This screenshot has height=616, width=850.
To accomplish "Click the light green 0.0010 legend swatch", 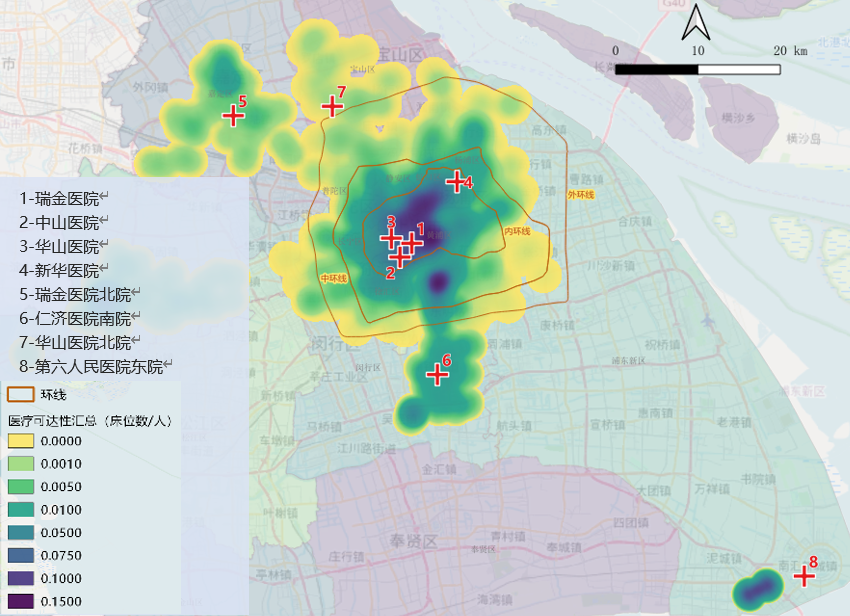I will pyautogui.click(x=21, y=464).
